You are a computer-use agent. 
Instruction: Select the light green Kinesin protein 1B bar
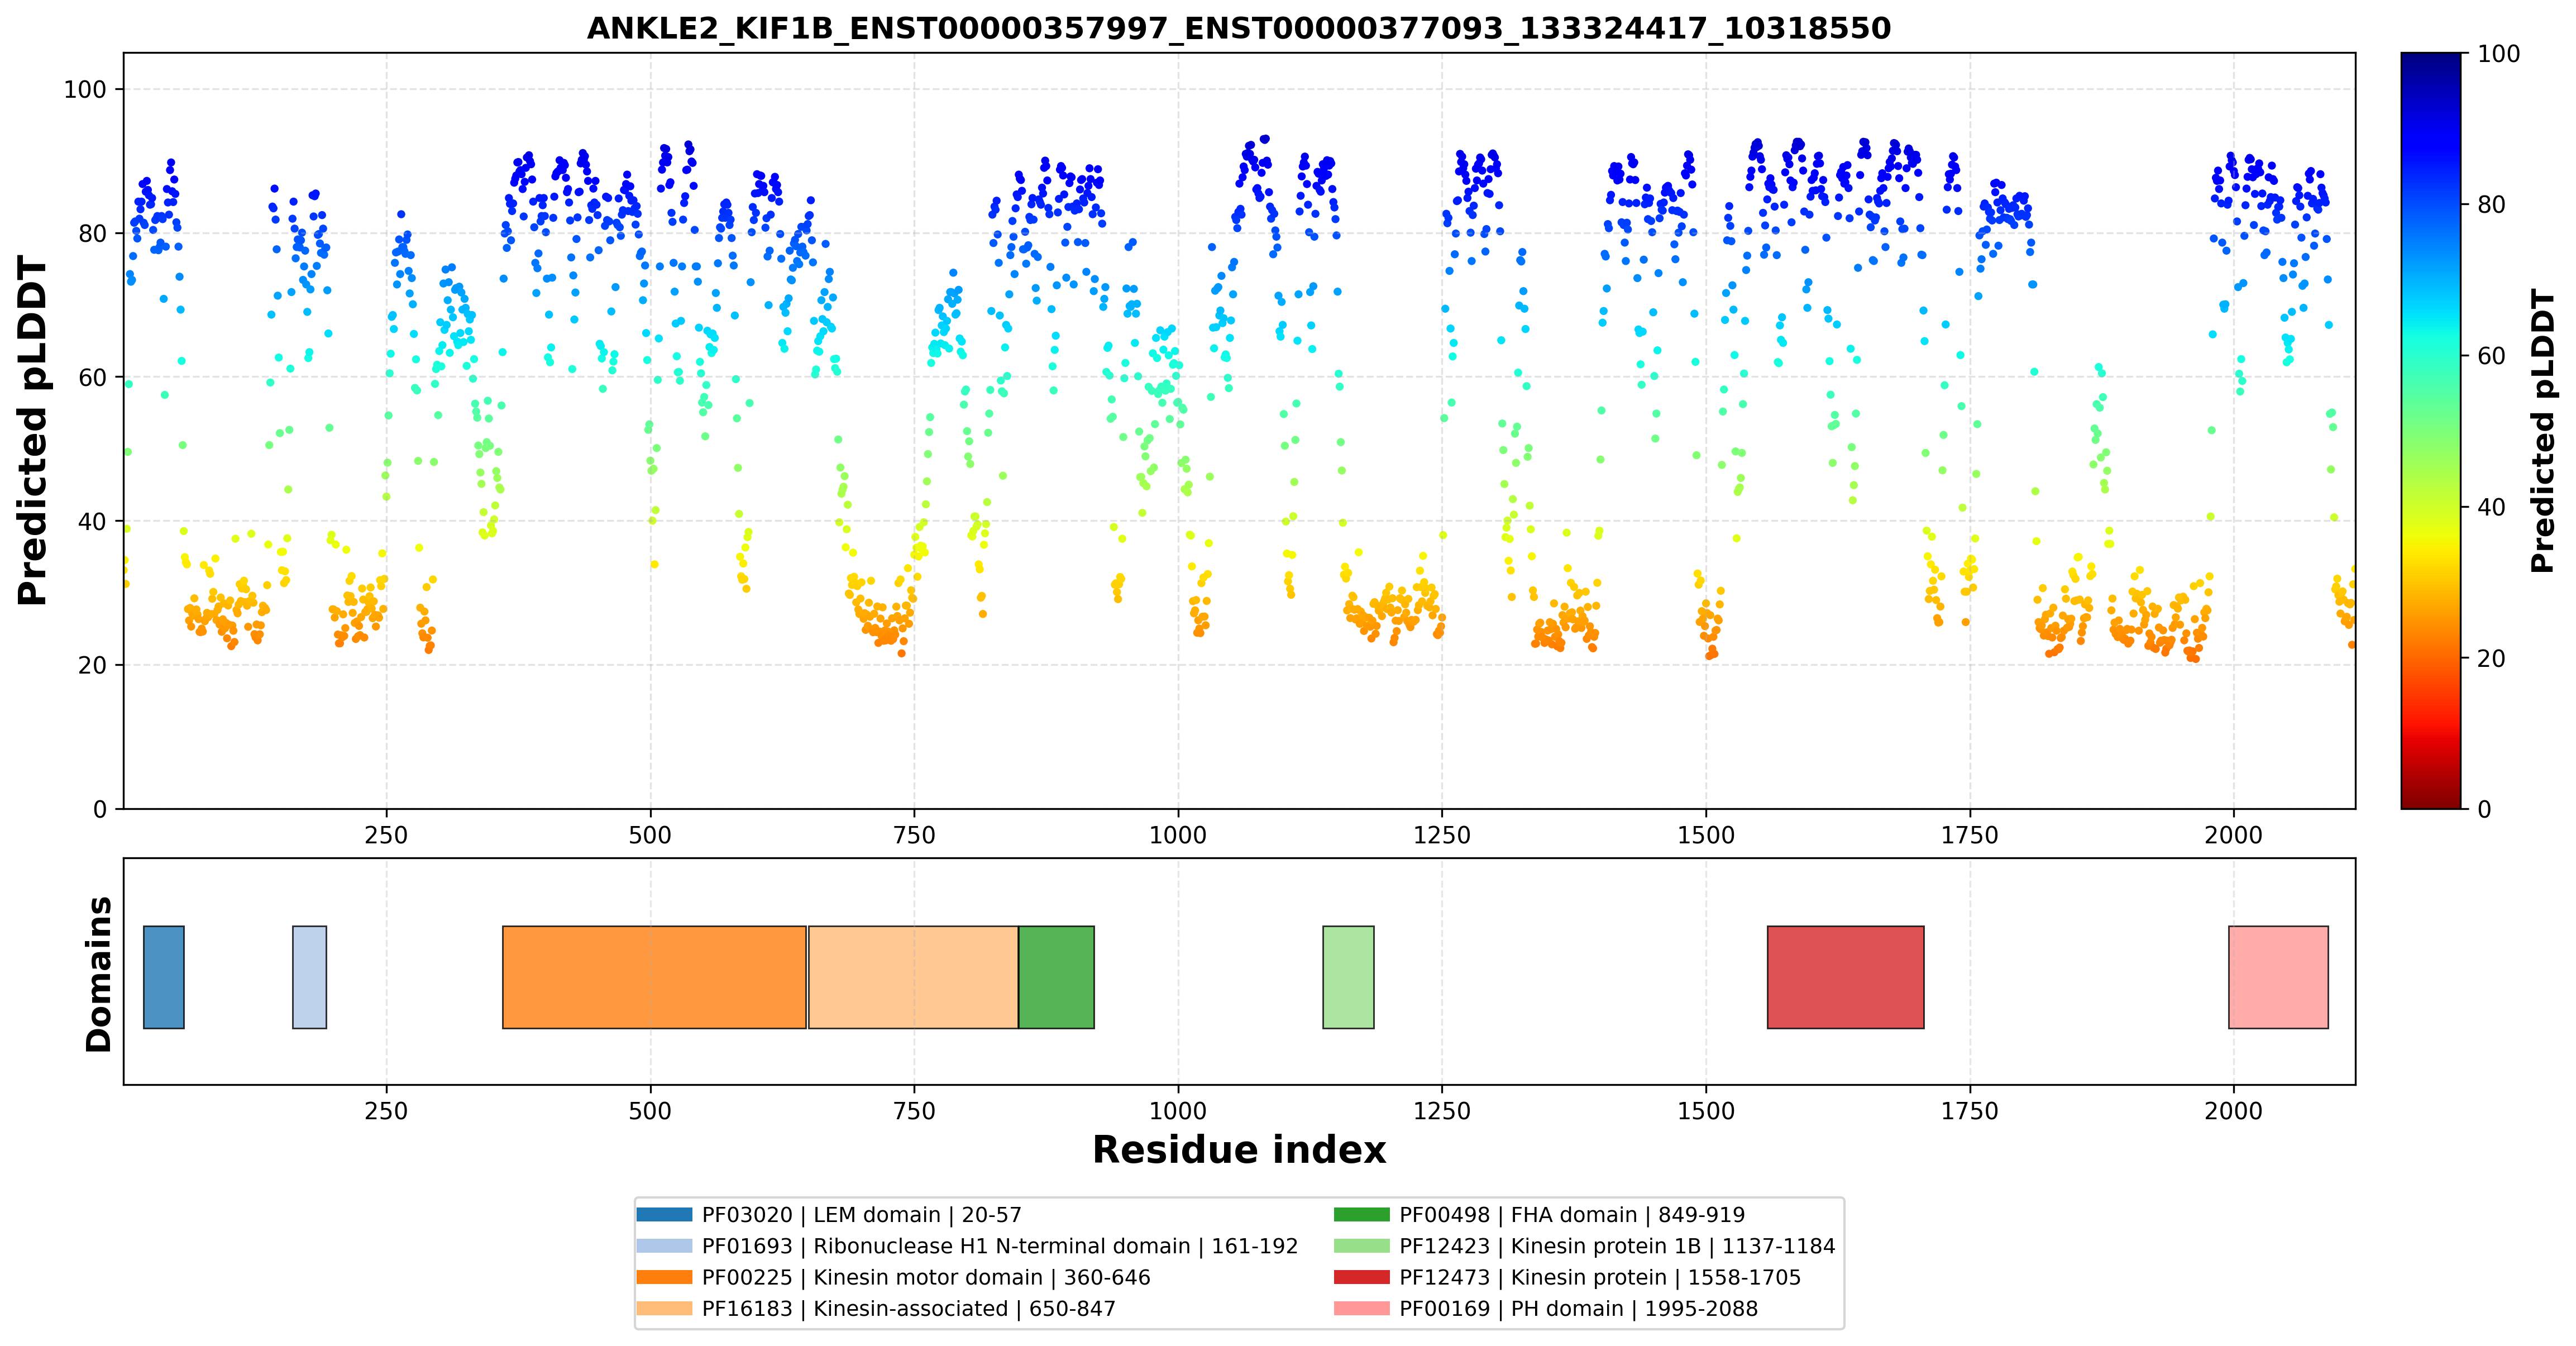point(1348,976)
